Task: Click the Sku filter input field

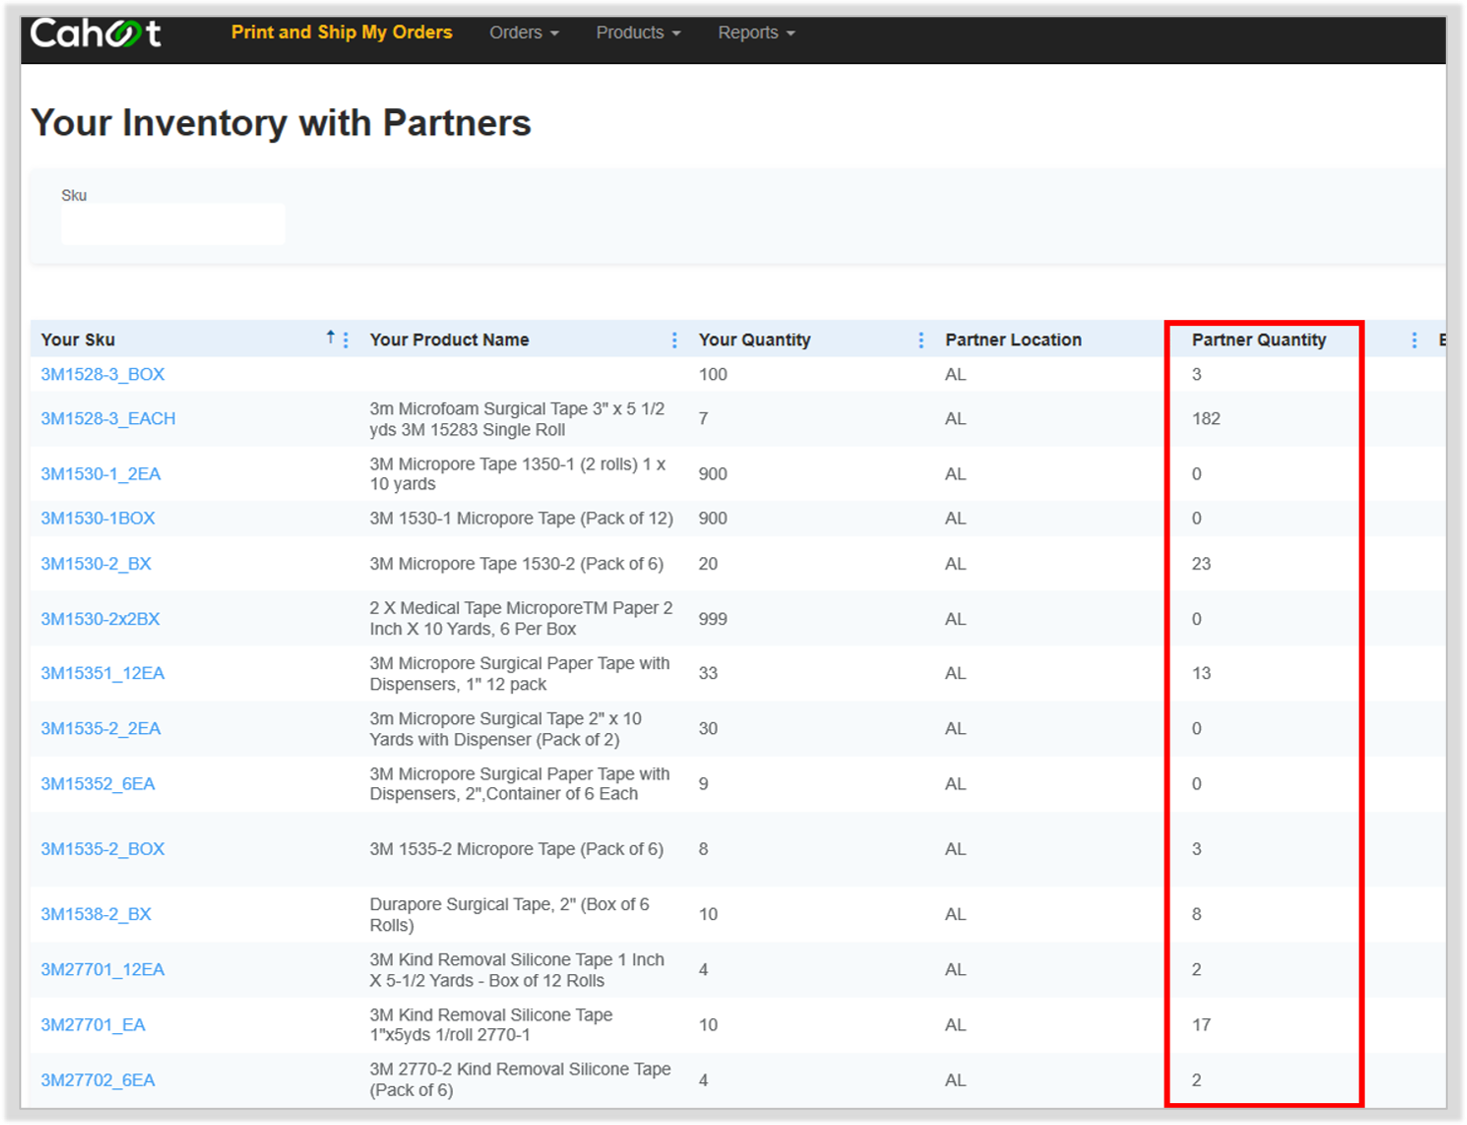Action: point(173,224)
